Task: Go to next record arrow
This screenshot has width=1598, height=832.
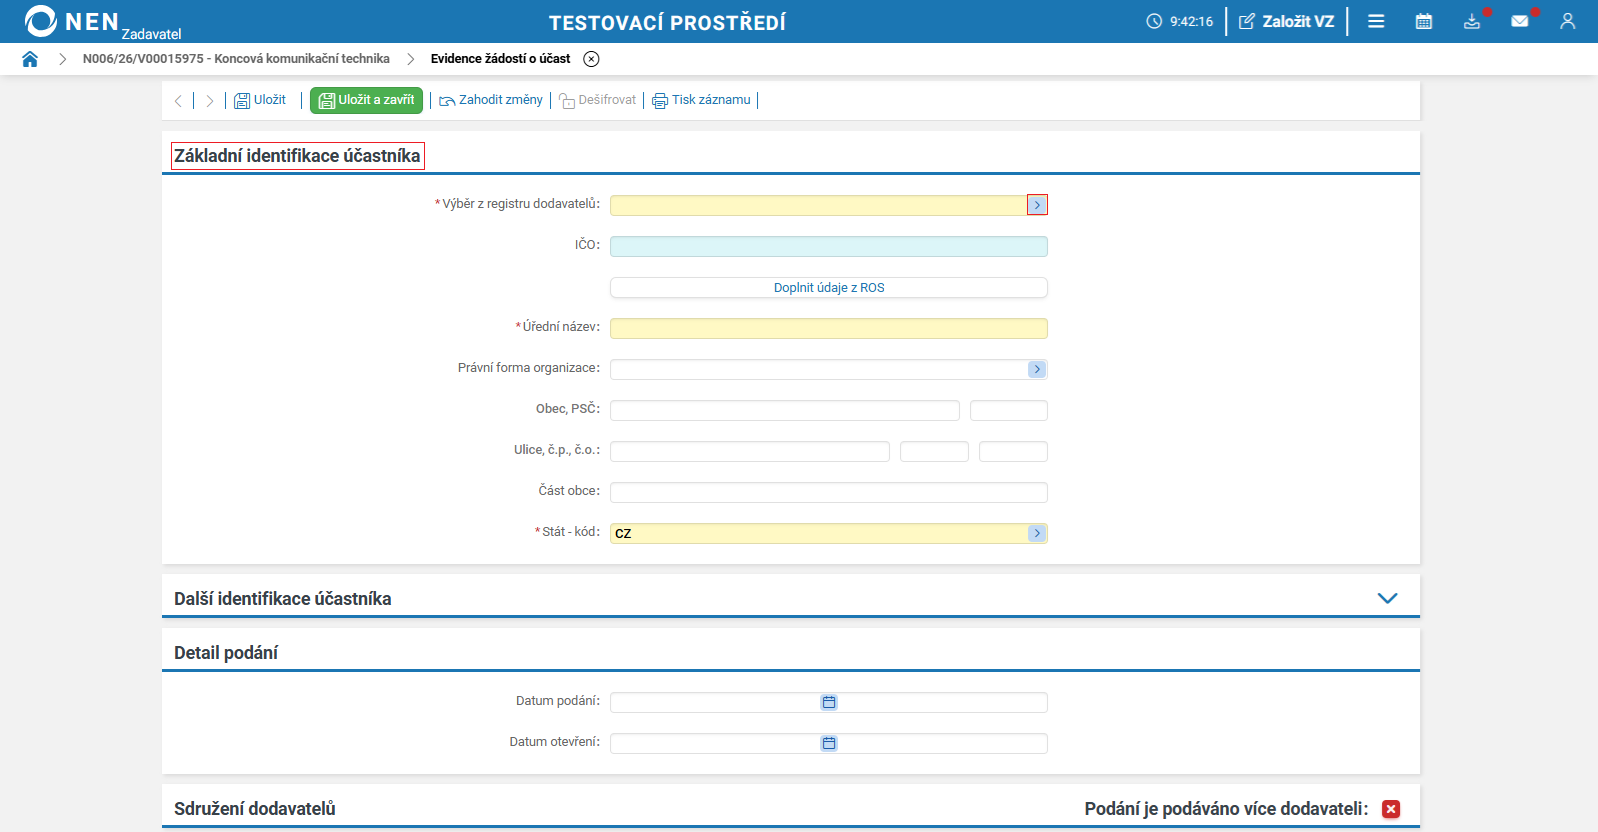Action: click(209, 100)
